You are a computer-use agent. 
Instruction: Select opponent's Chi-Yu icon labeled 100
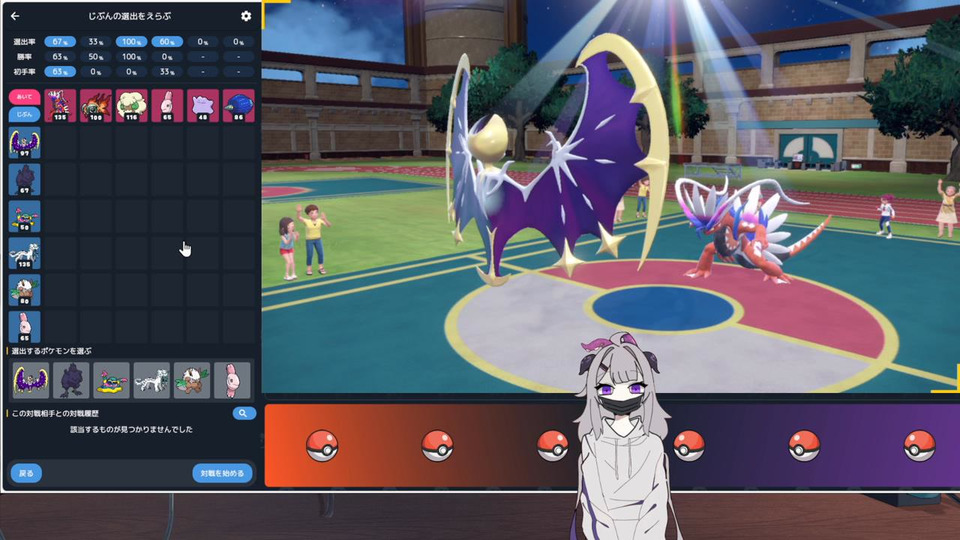96,105
